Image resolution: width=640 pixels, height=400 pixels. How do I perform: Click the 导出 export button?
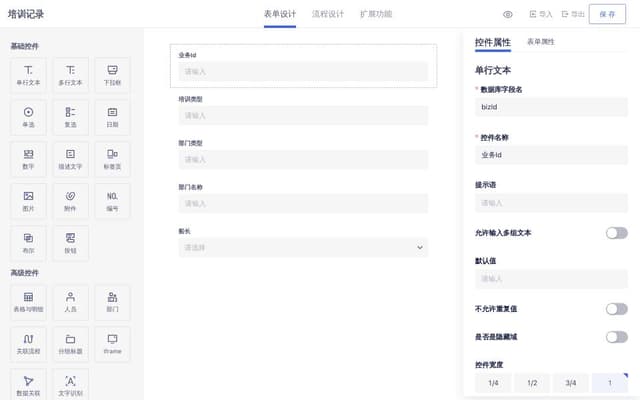tap(573, 14)
